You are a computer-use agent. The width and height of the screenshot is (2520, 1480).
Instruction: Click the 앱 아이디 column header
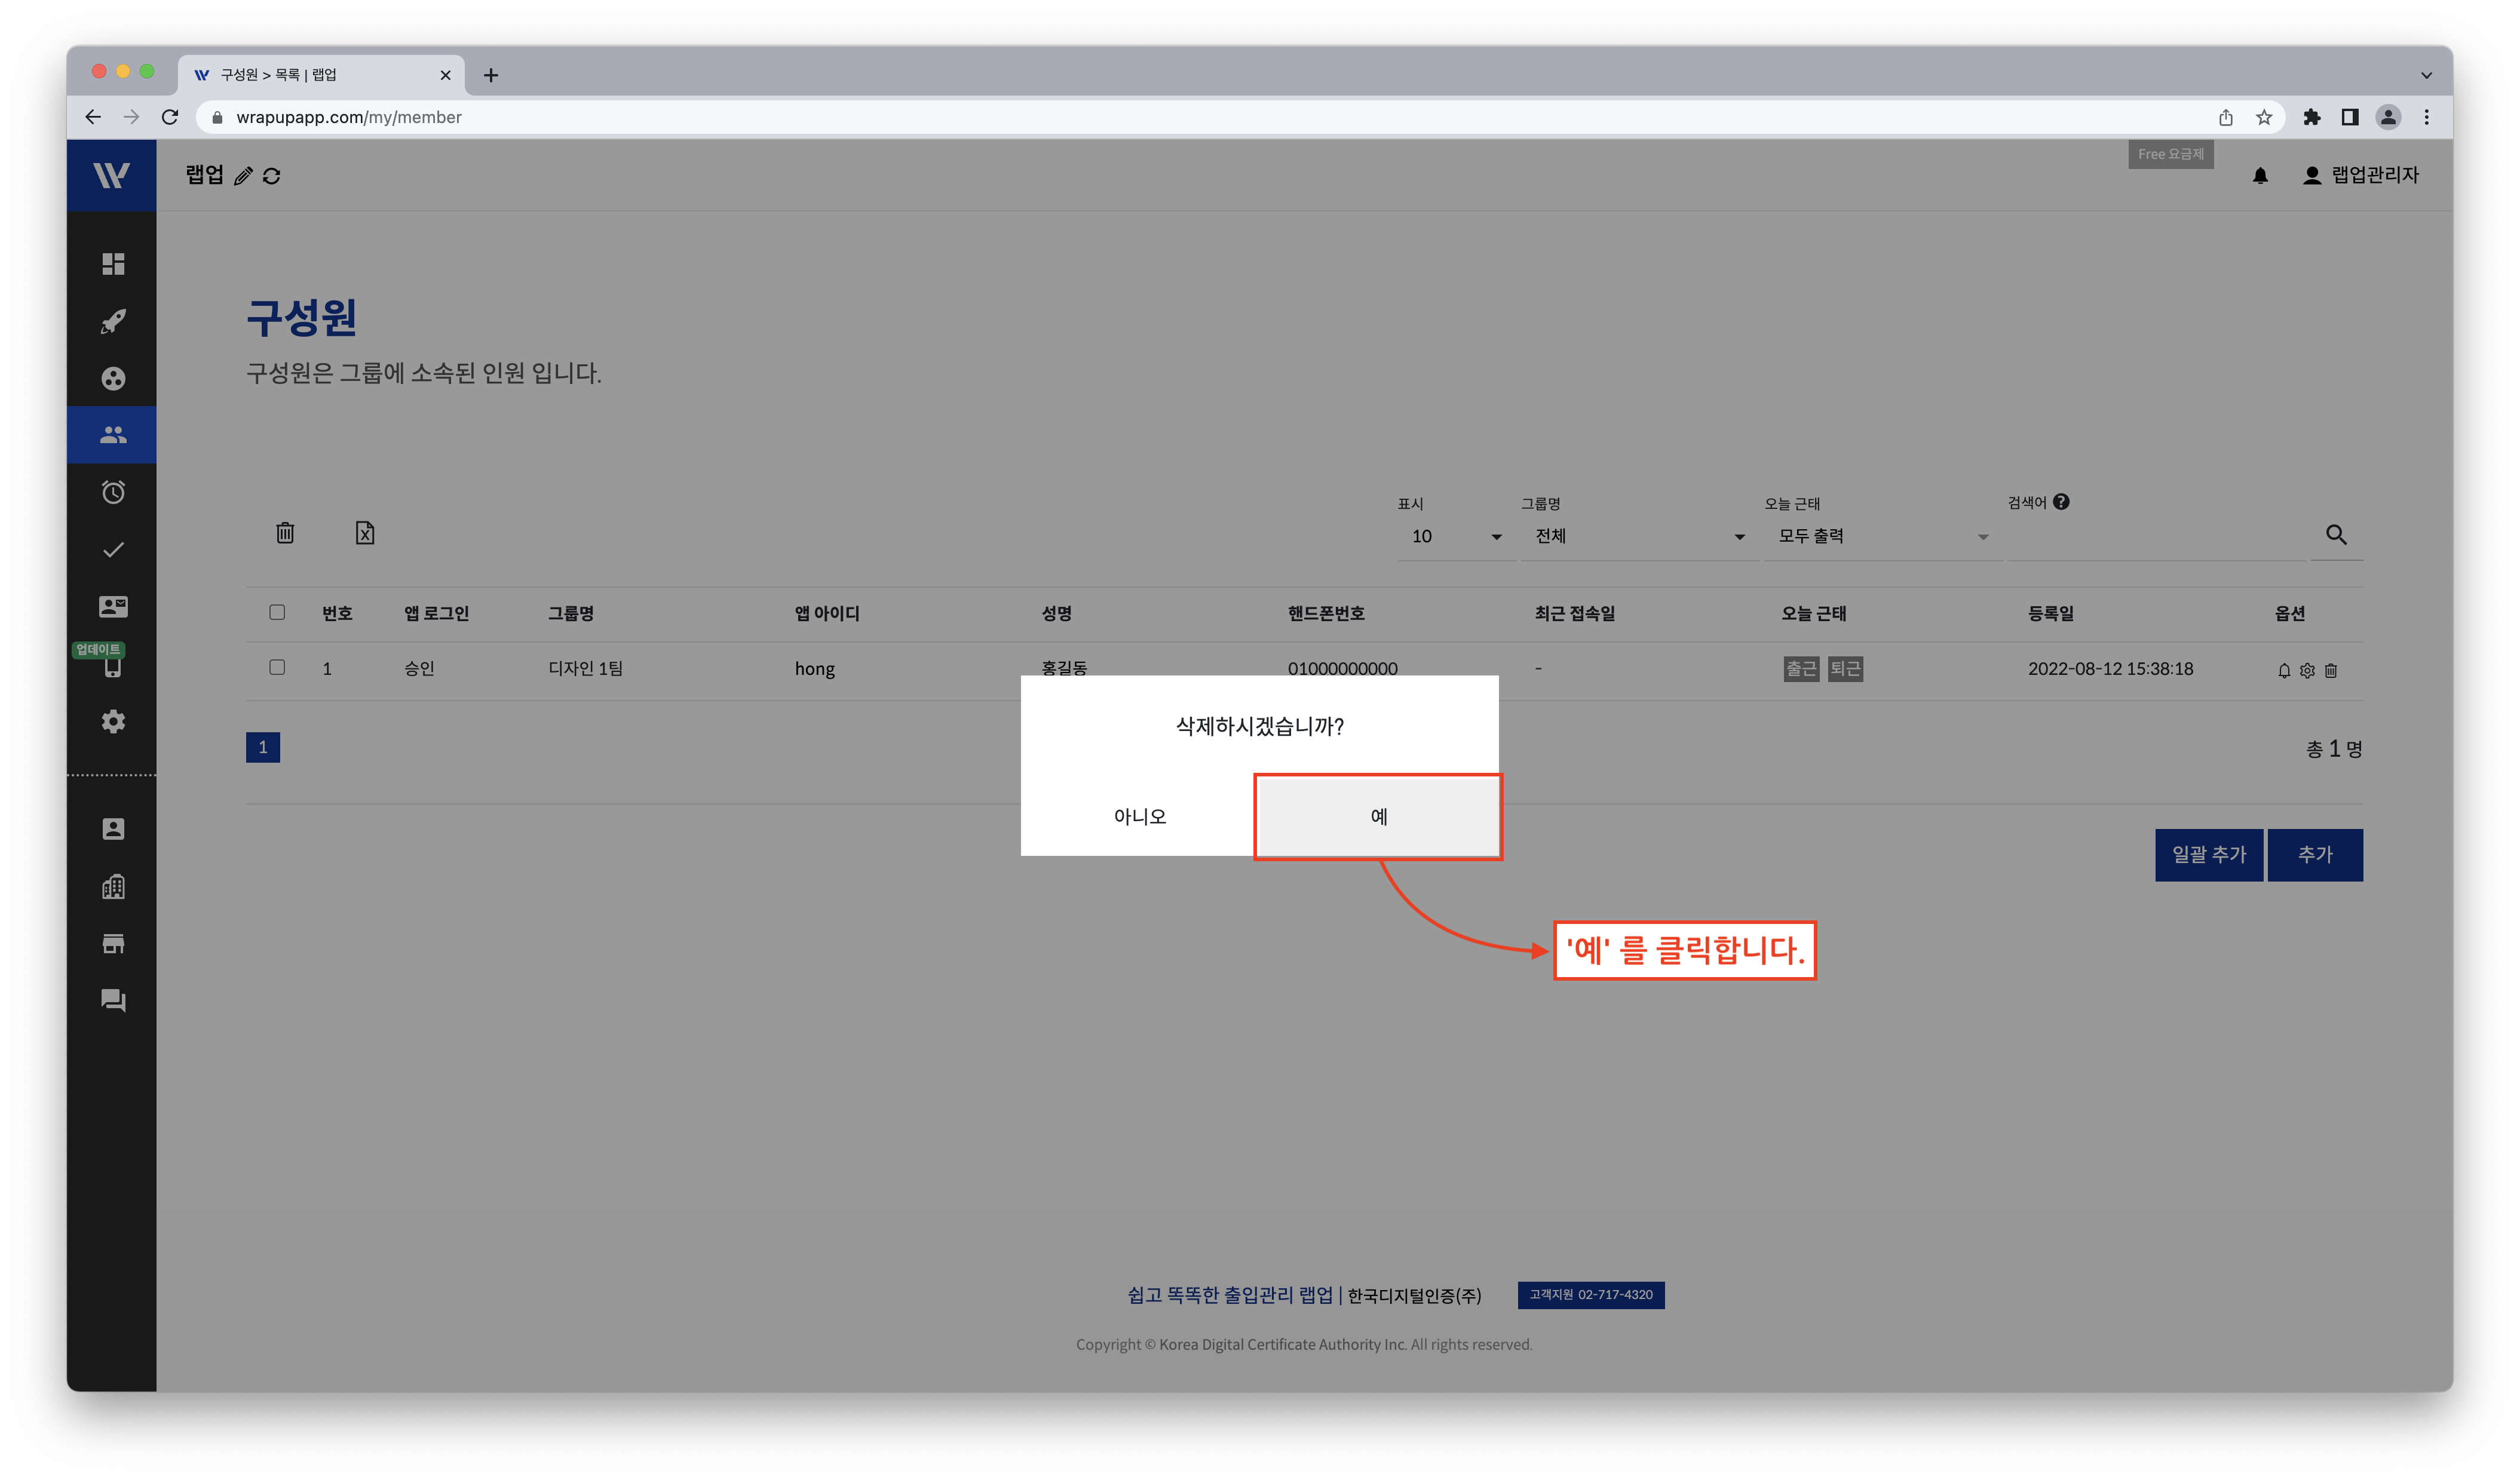click(827, 613)
